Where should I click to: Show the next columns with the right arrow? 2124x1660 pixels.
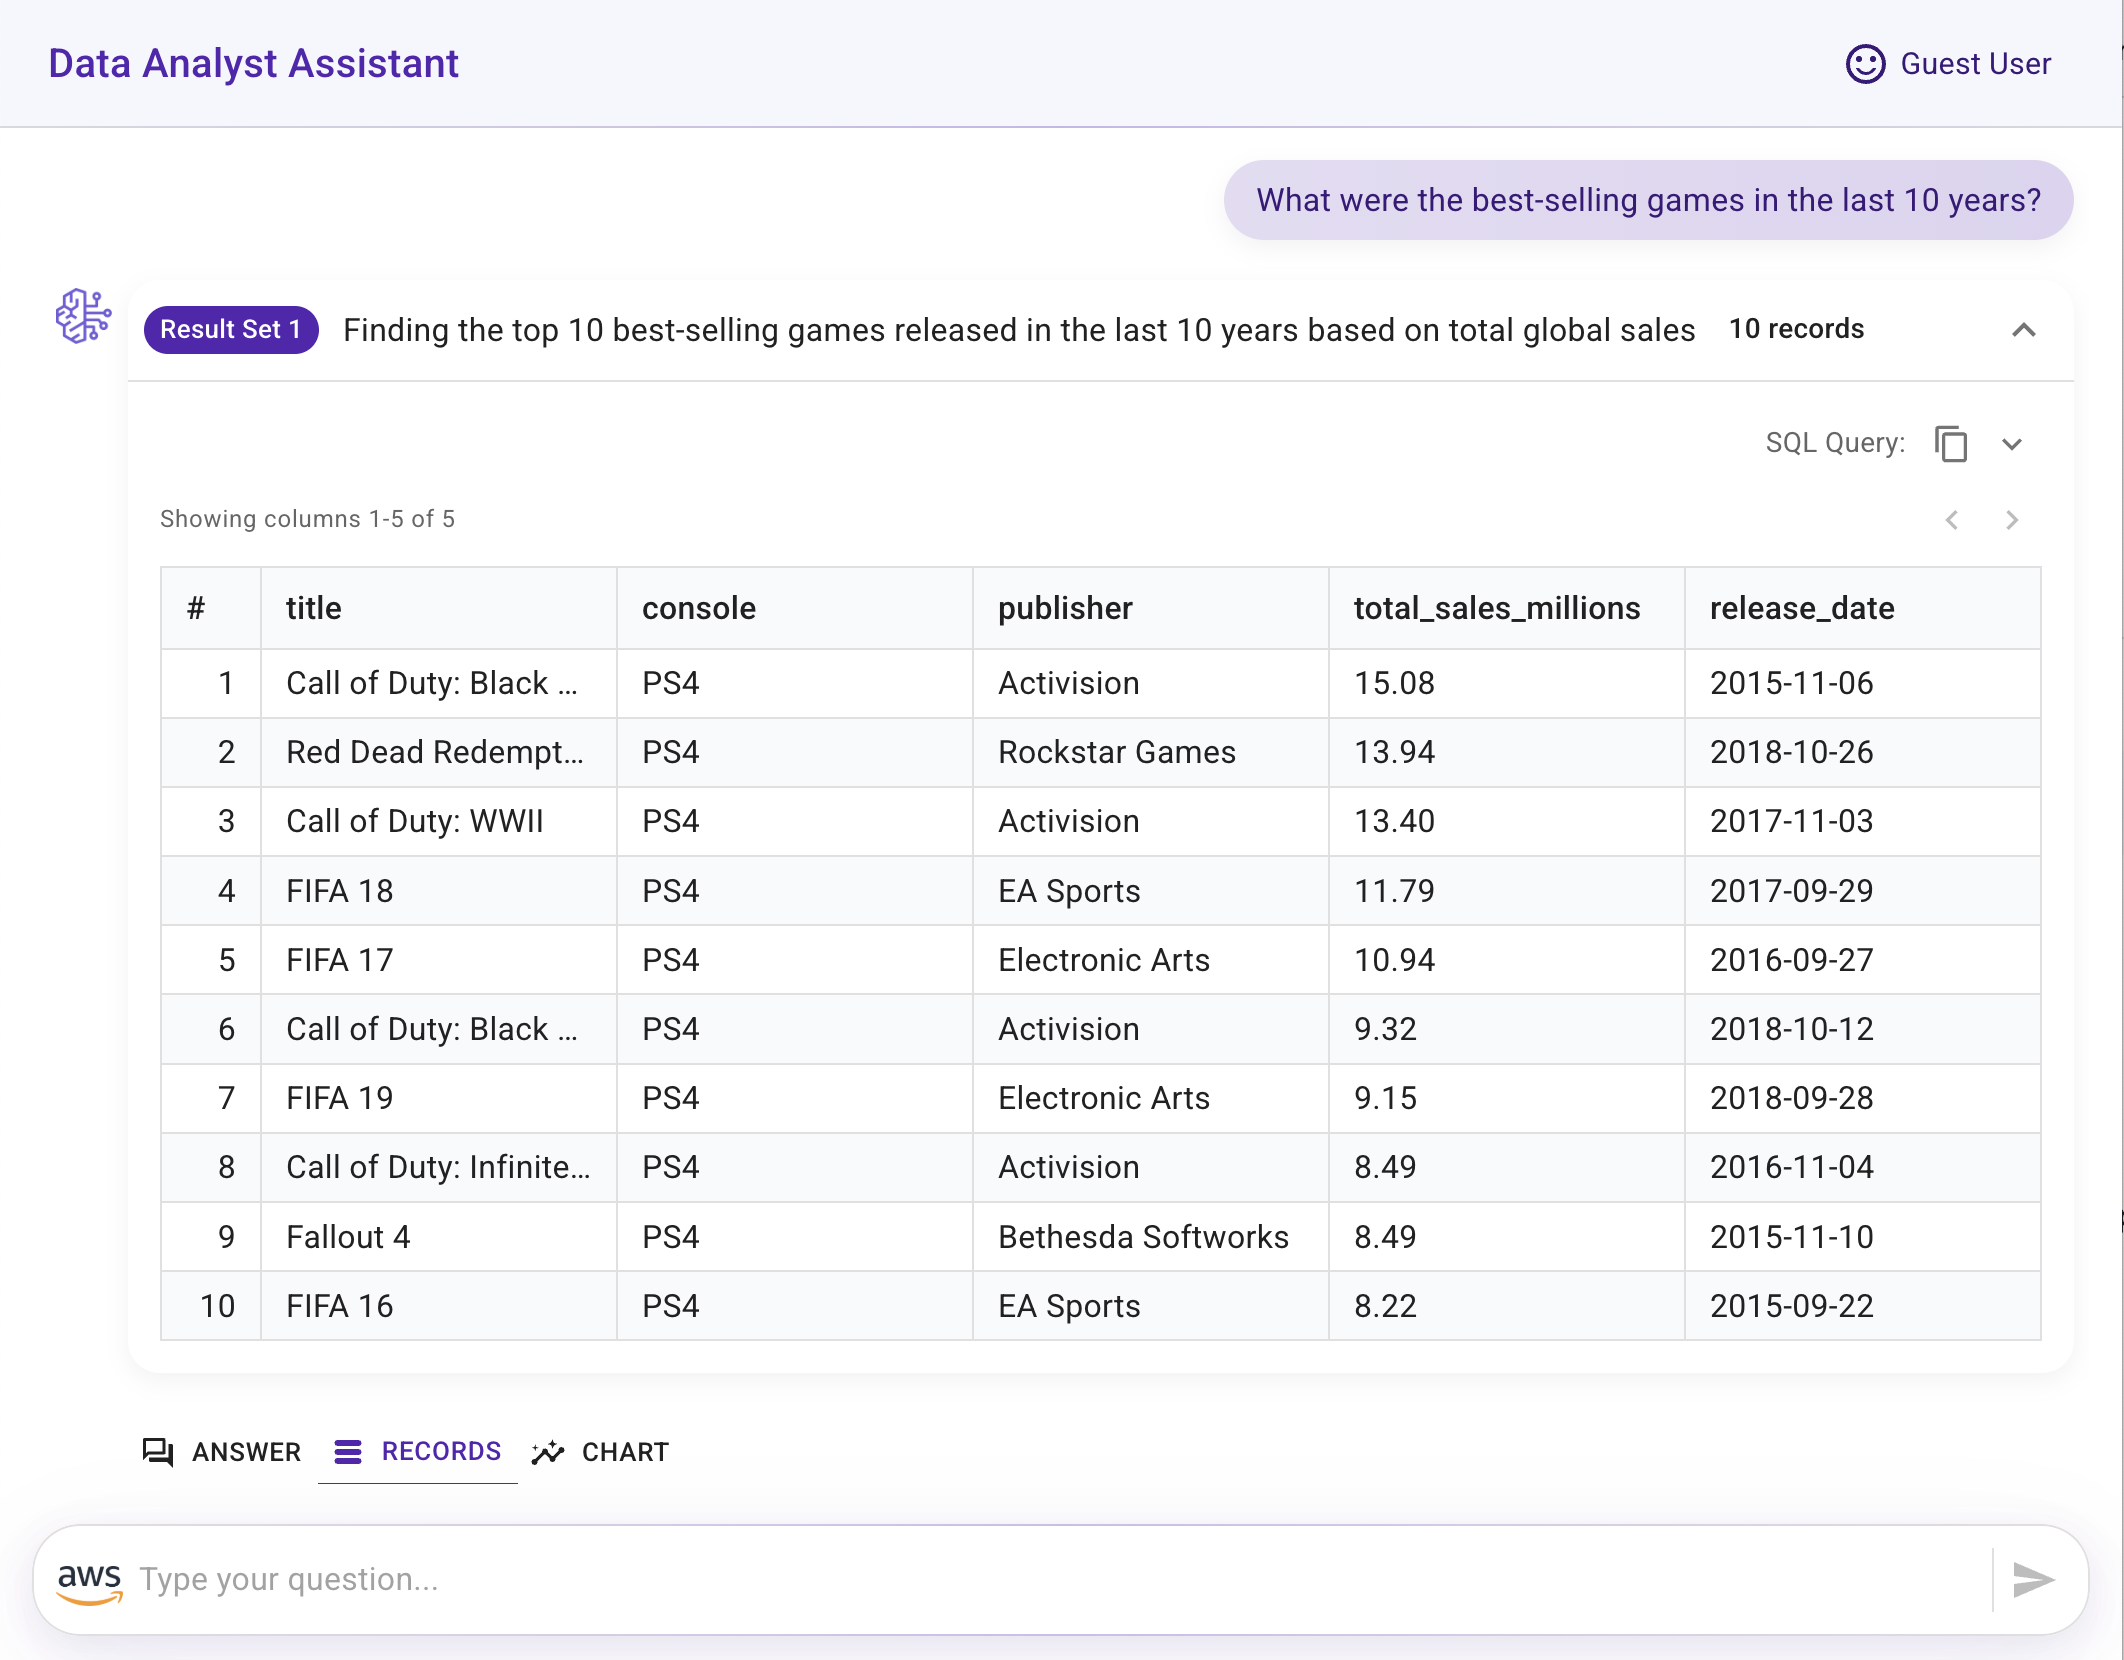(x=2012, y=520)
